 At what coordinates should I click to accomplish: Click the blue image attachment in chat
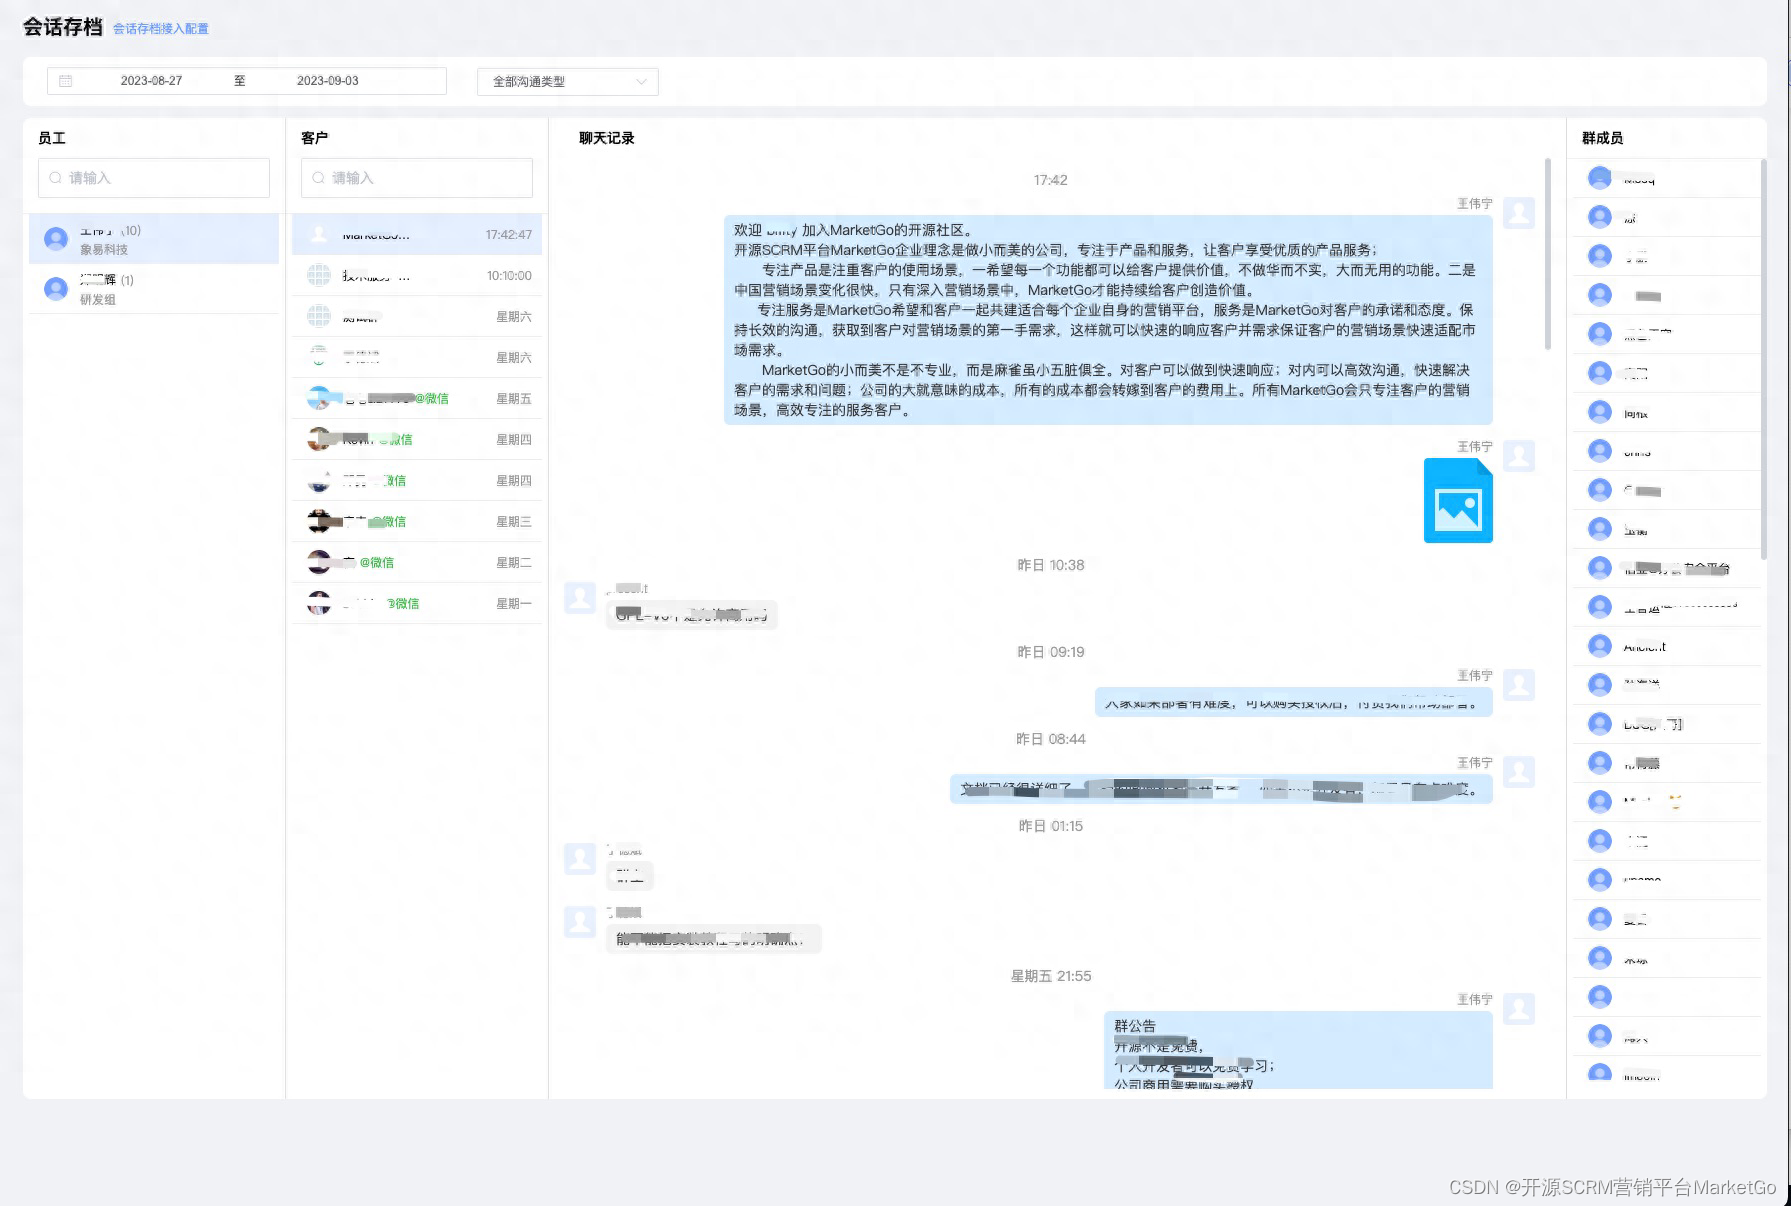[1458, 501]
